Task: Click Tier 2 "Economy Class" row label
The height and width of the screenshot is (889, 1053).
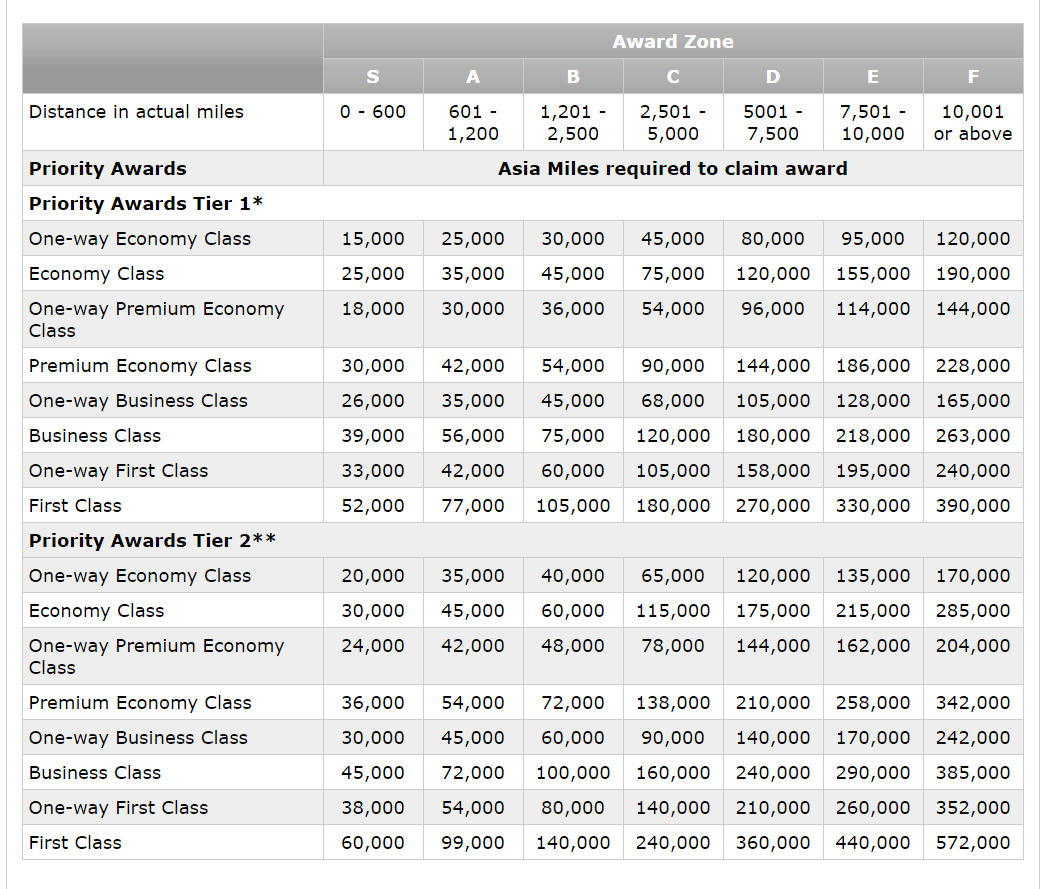Action: [x=97, y=610]
